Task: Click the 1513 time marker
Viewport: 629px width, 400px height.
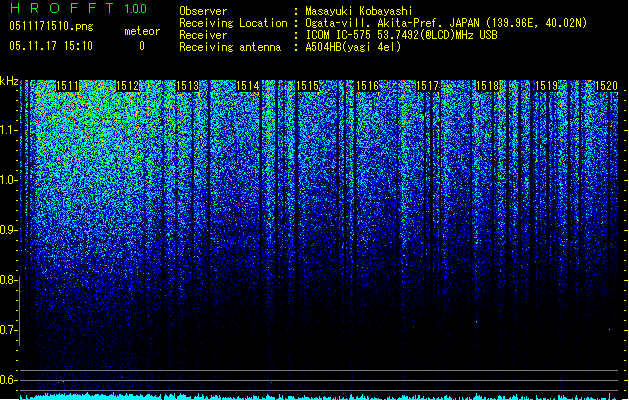Action: pyautogui.click(x=187, y=86)
